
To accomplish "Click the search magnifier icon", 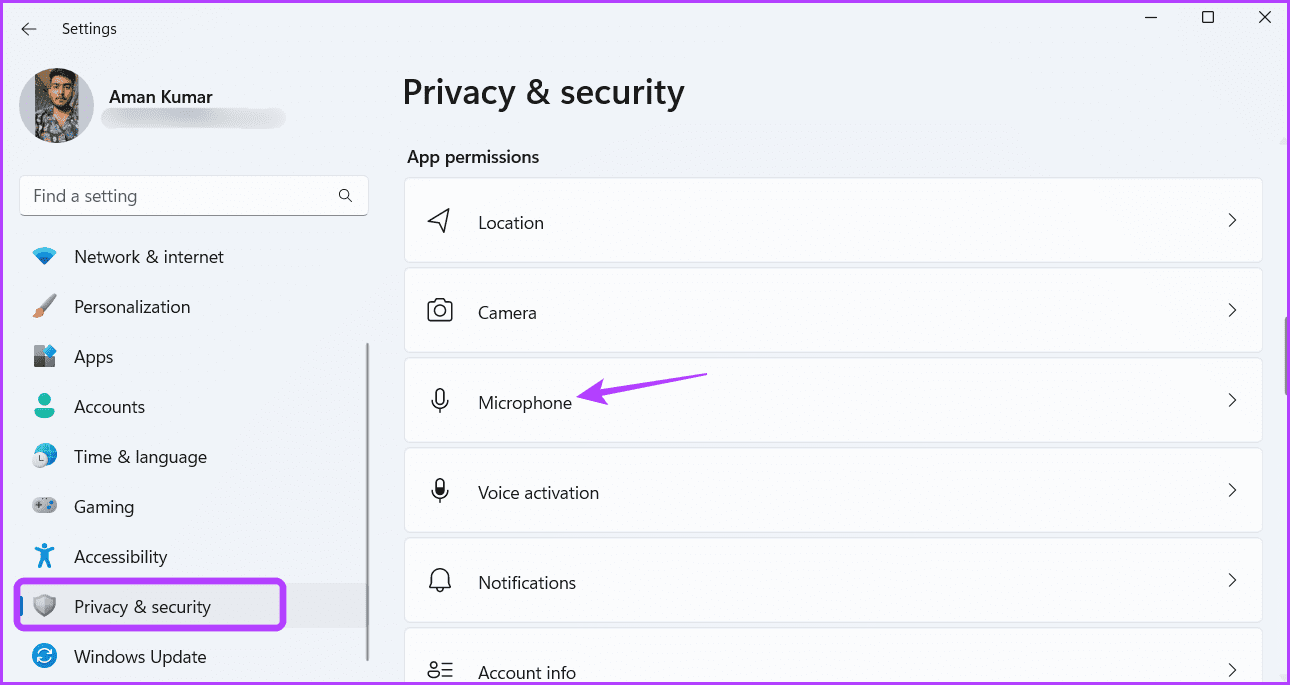I will tap(346, 196).
